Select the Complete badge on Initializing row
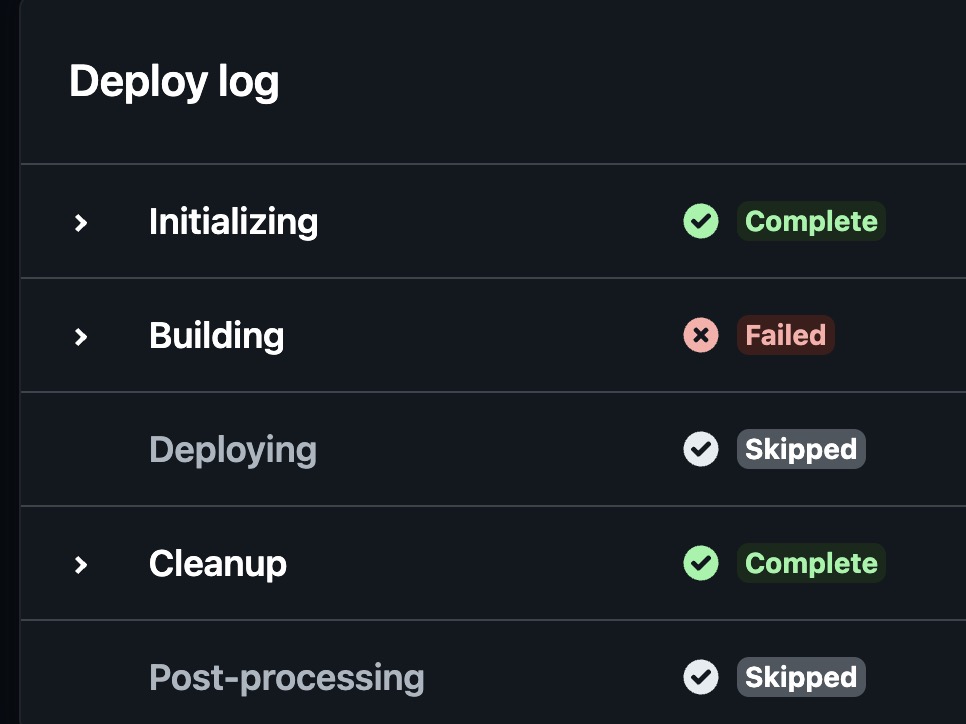Viewport: 966px width, 724px height. pos(811,221)
